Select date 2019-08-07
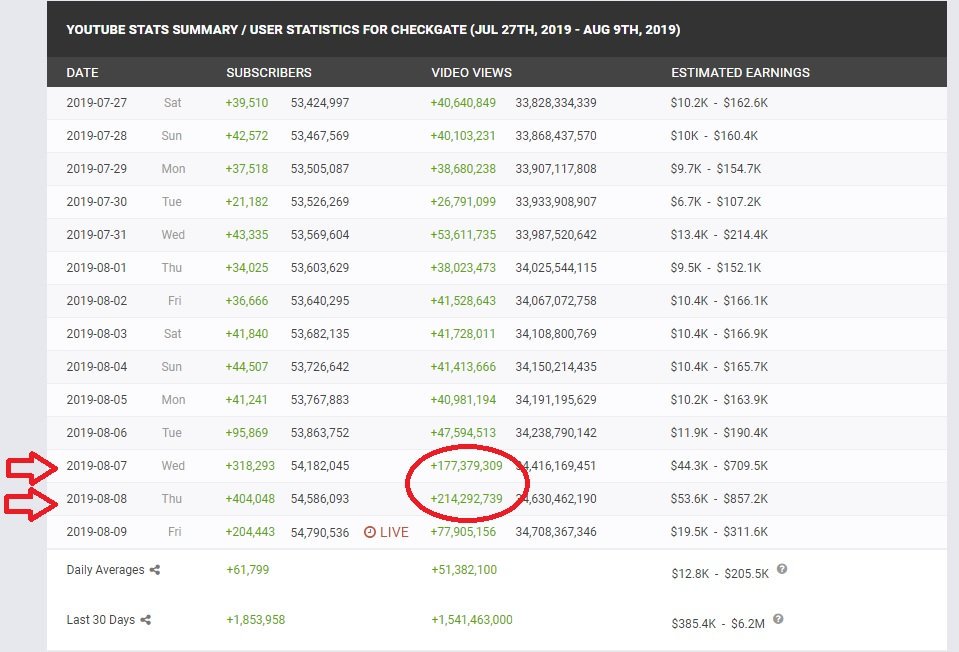Viewport: 959px width, 652px height. pyautogui.click(x=97, y=466)
